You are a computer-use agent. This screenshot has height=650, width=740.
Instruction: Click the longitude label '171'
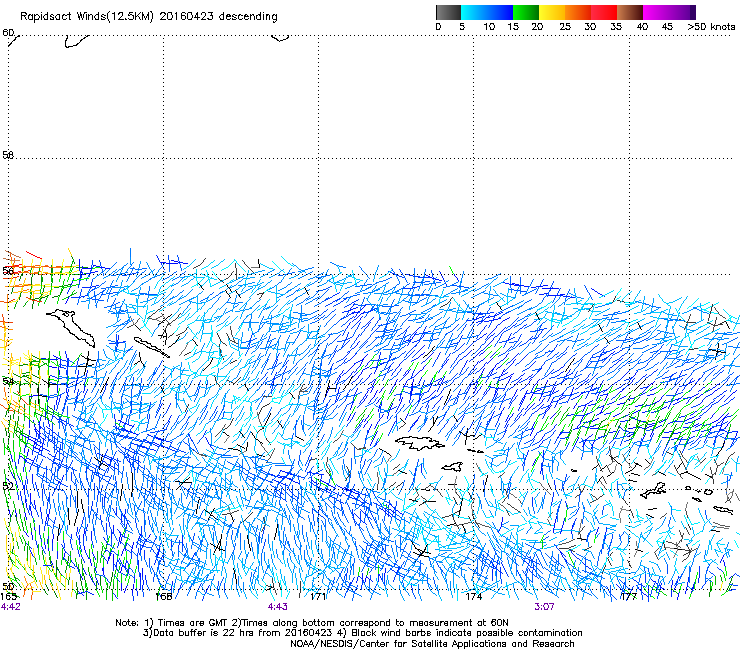click(x=319, y=596)
